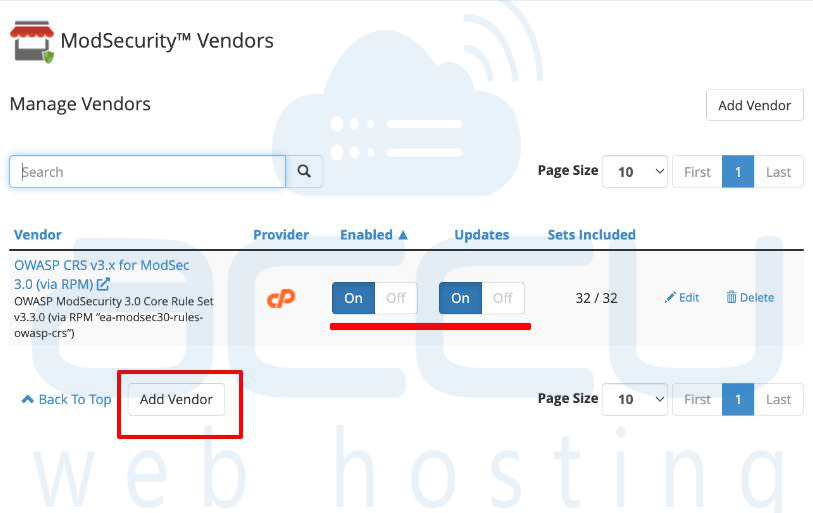Go to Last page in bottom pagination
Viewport: 813px width, 513px height.
[778, 399]
